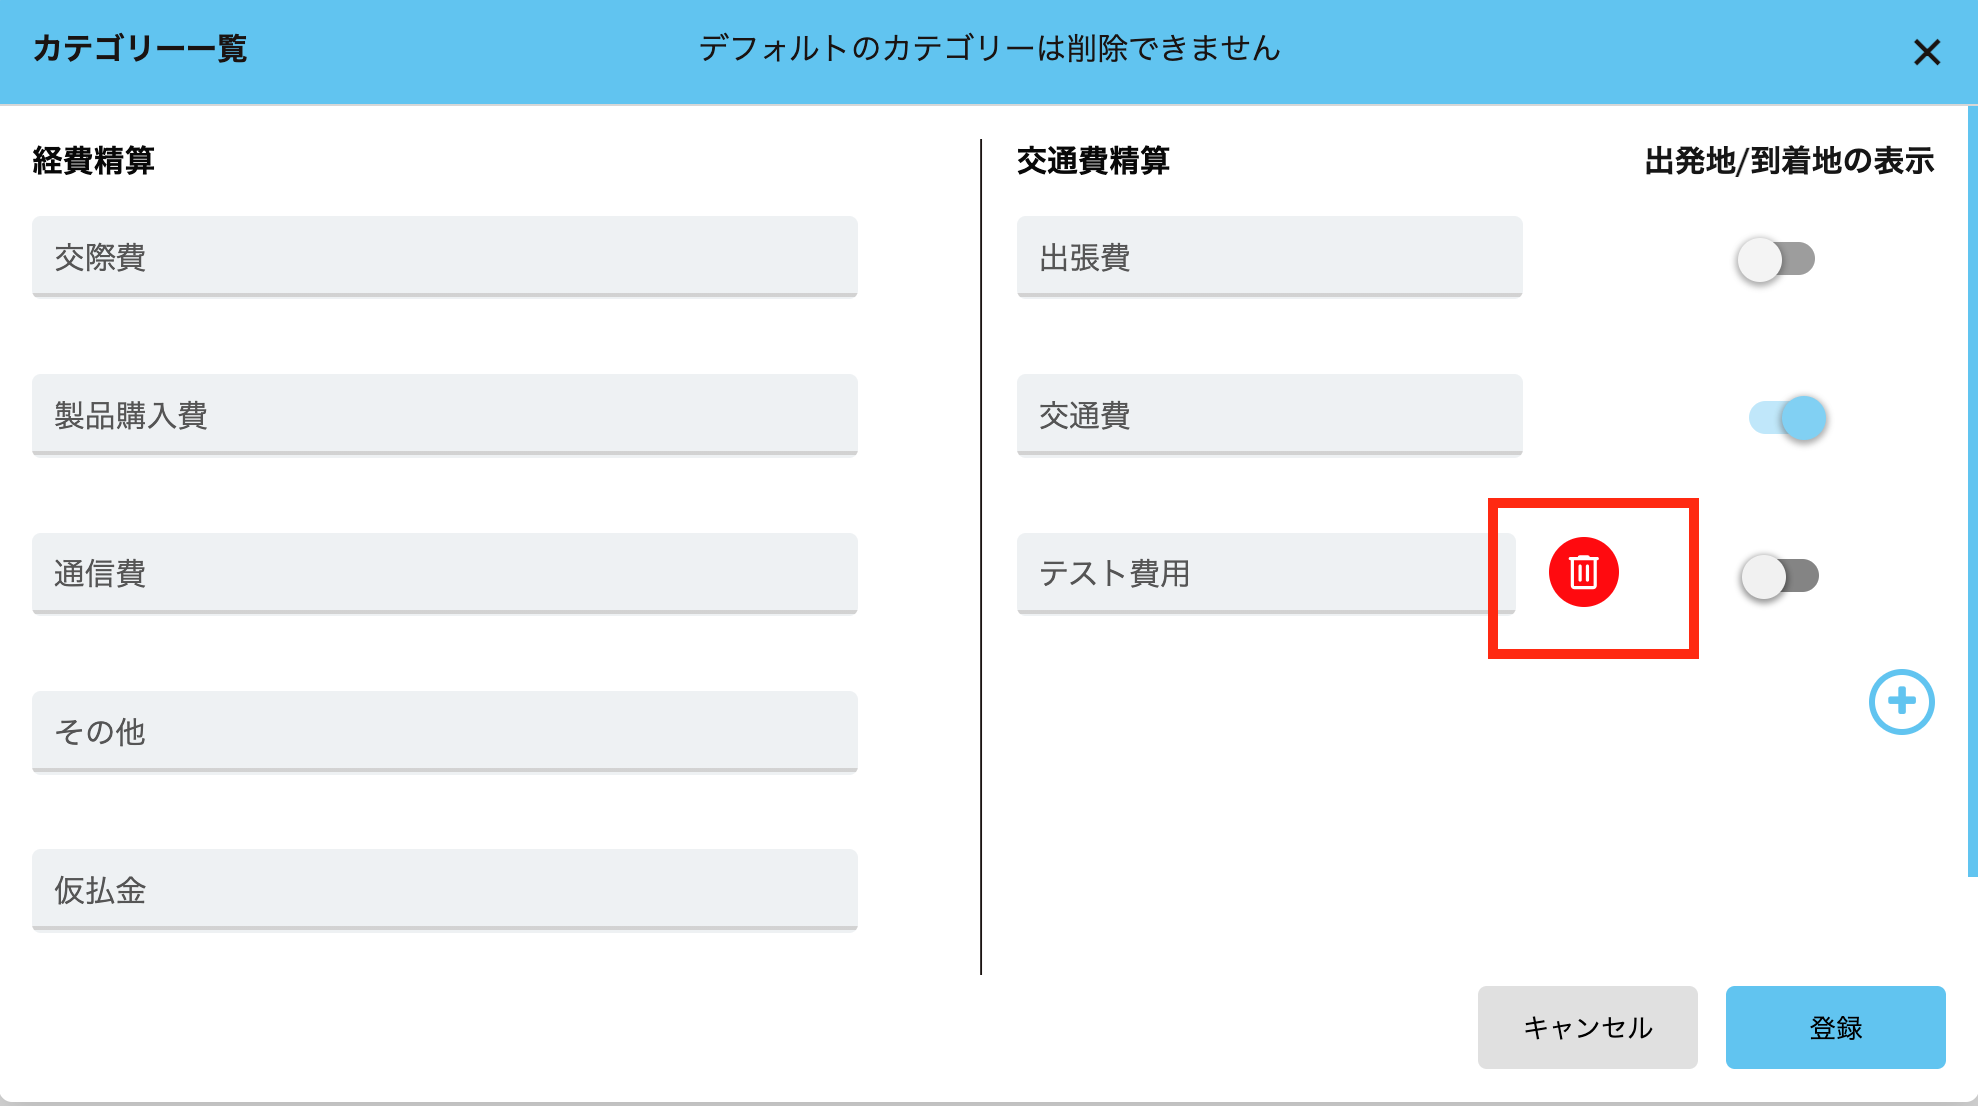Click the その他 category field
Screen dimensions: 1978x1106
(x=444, y=731)
